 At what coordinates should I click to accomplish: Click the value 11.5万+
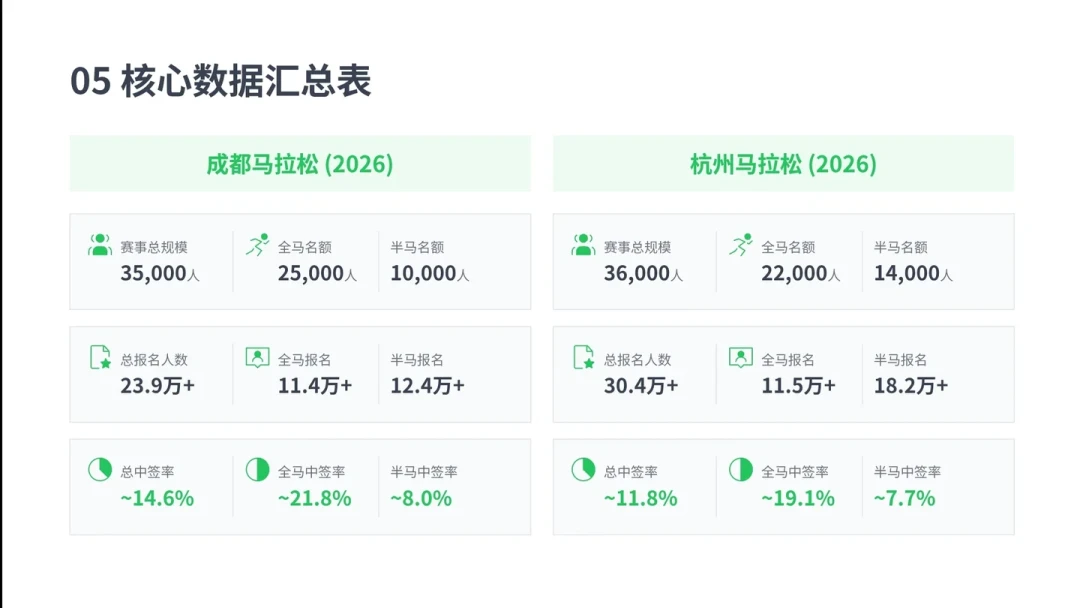click(x=799, y=386)
